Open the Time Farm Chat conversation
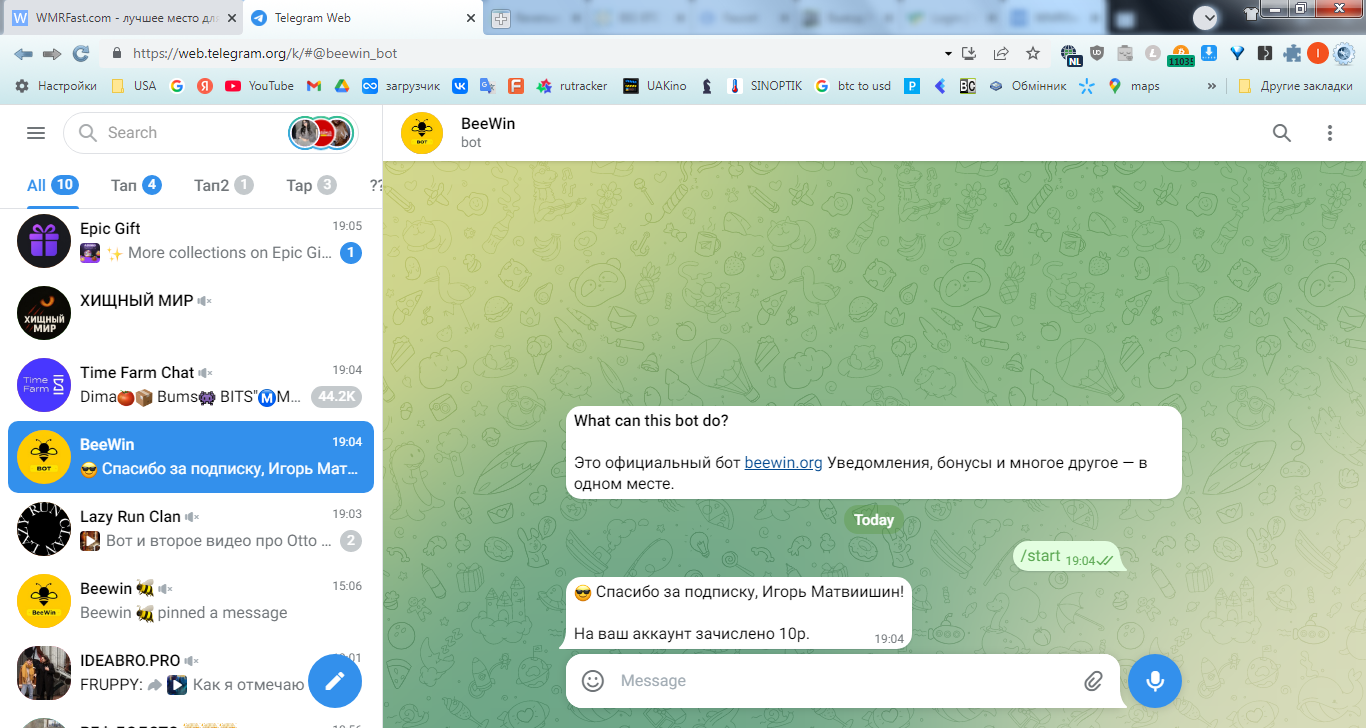 click(x=191, y=385)
